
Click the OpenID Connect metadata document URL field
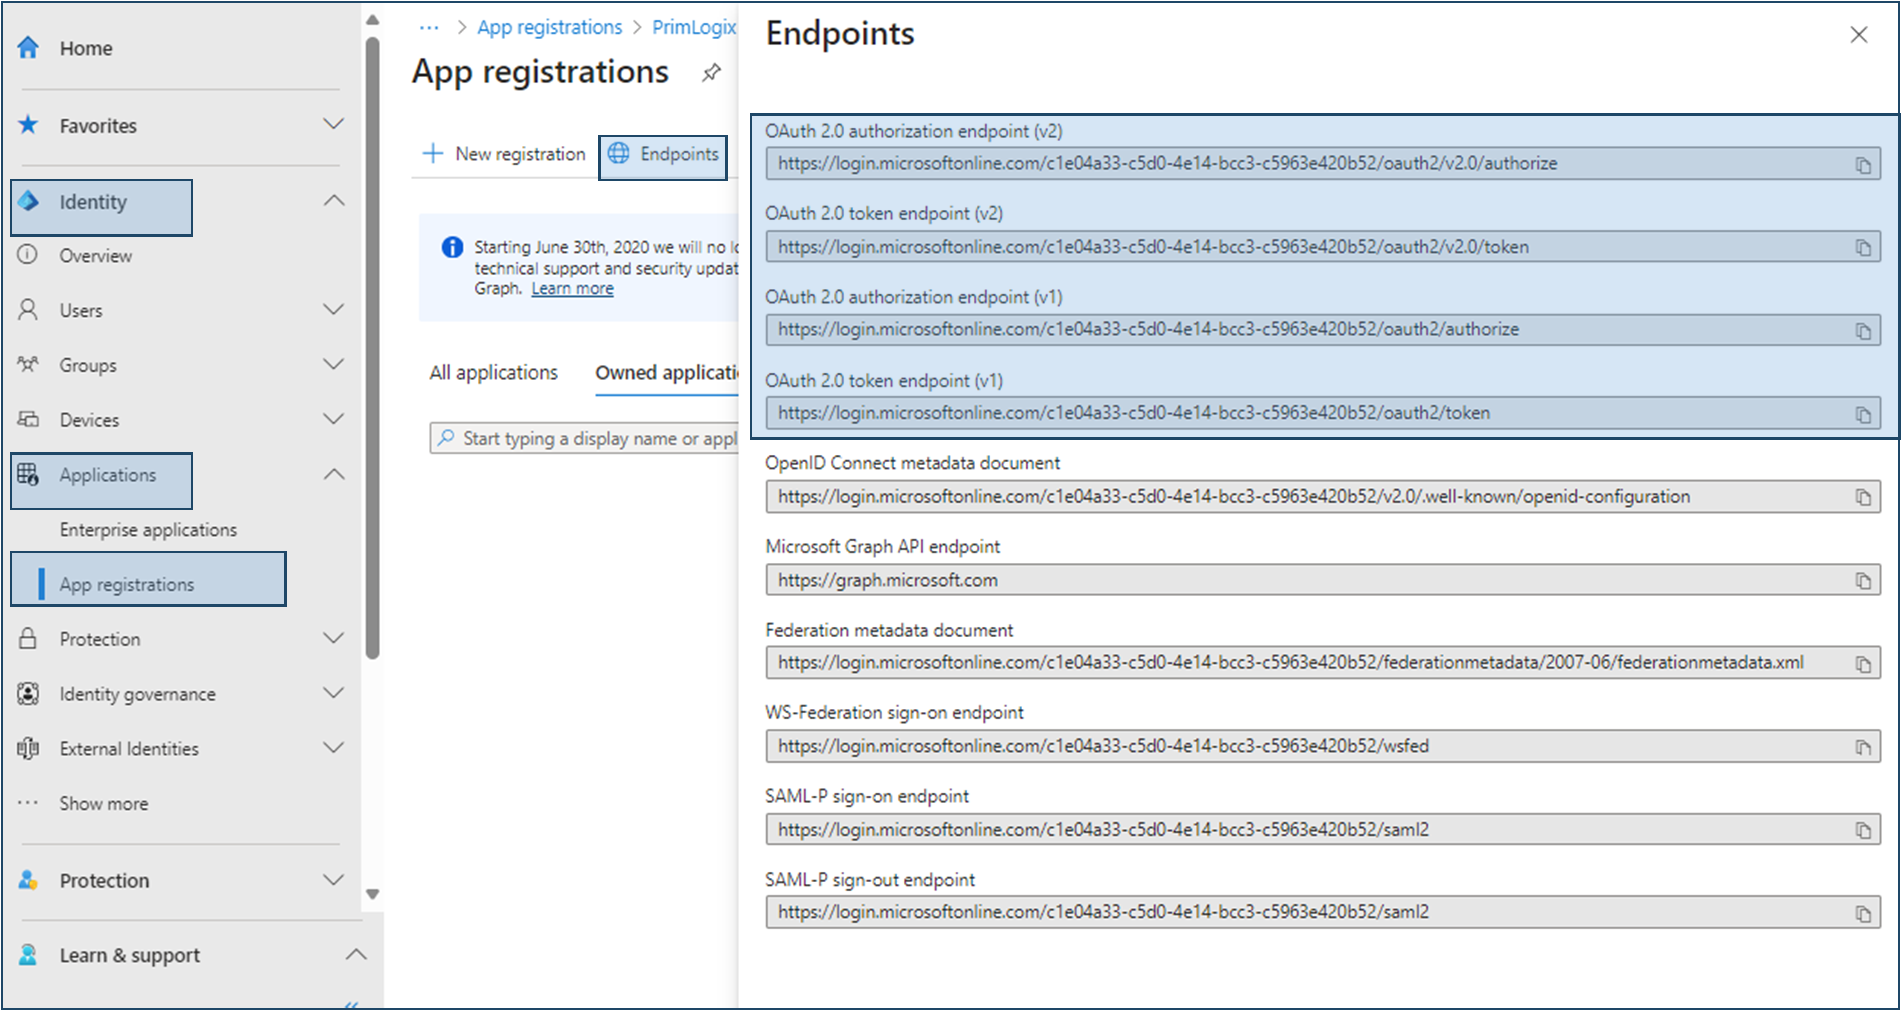coord(1323,497)
